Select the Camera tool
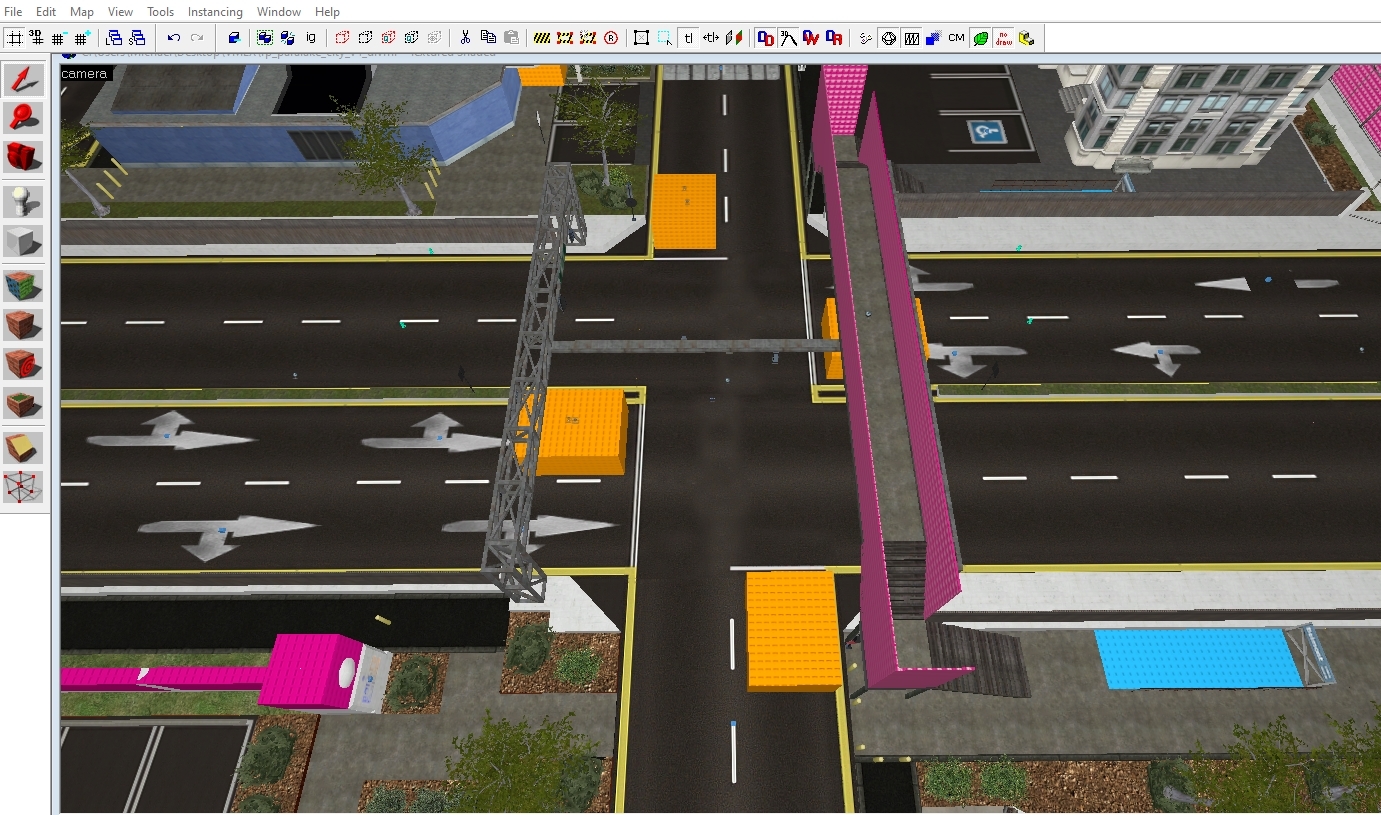The width and height of the screenshot is (1381, 815). 24,156
